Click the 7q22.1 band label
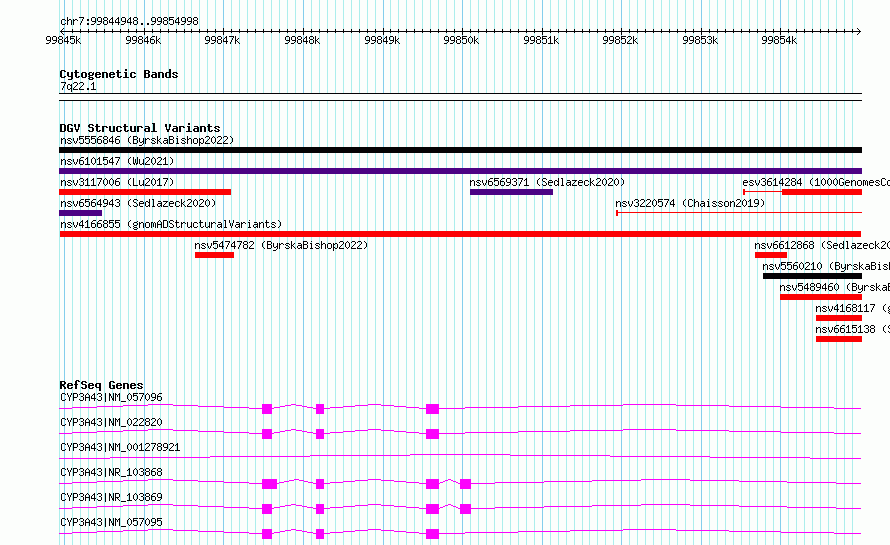890x545 pixels. coord(78,86)
